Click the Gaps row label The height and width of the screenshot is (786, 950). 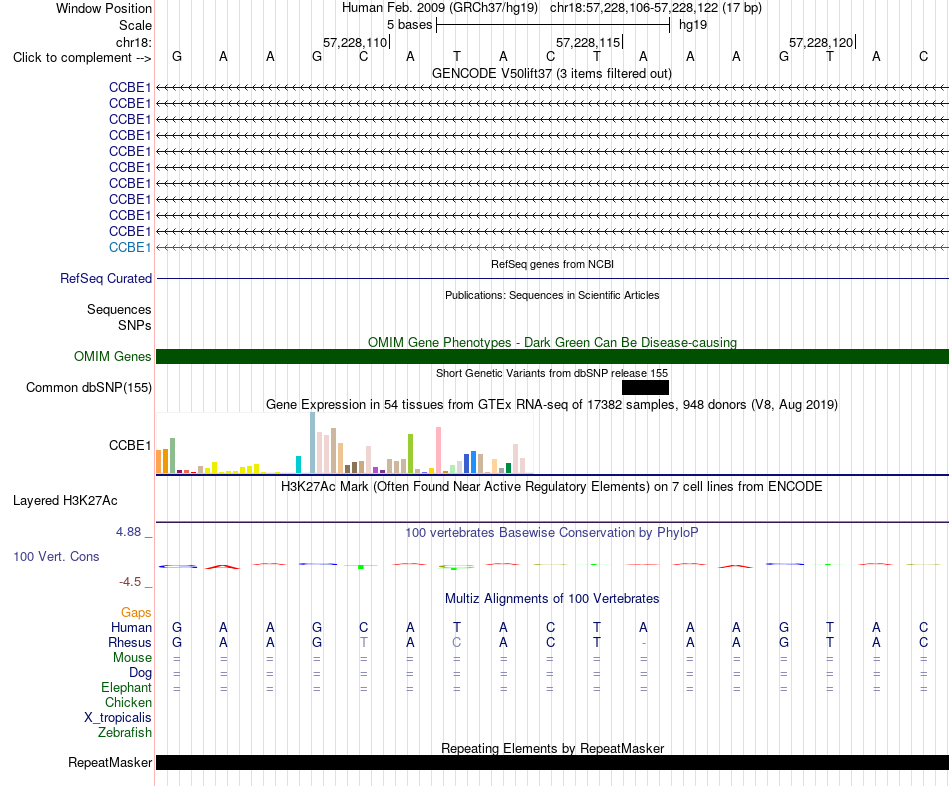point(136,613)
